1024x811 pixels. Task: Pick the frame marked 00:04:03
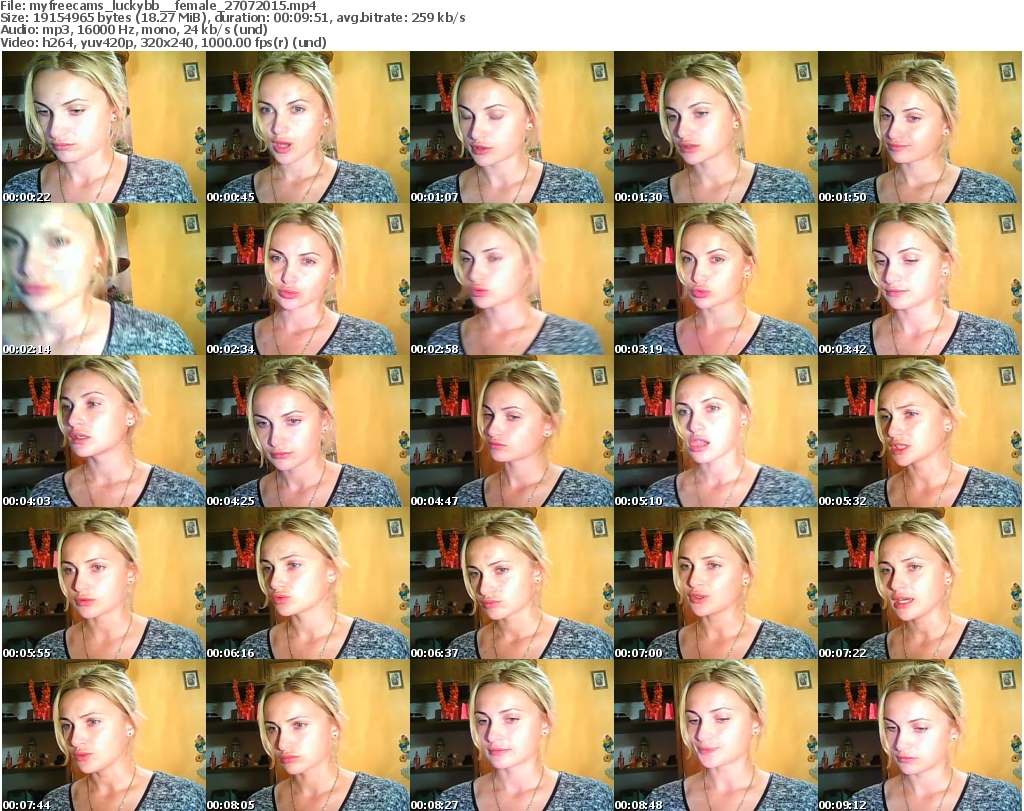coord(104,431)
